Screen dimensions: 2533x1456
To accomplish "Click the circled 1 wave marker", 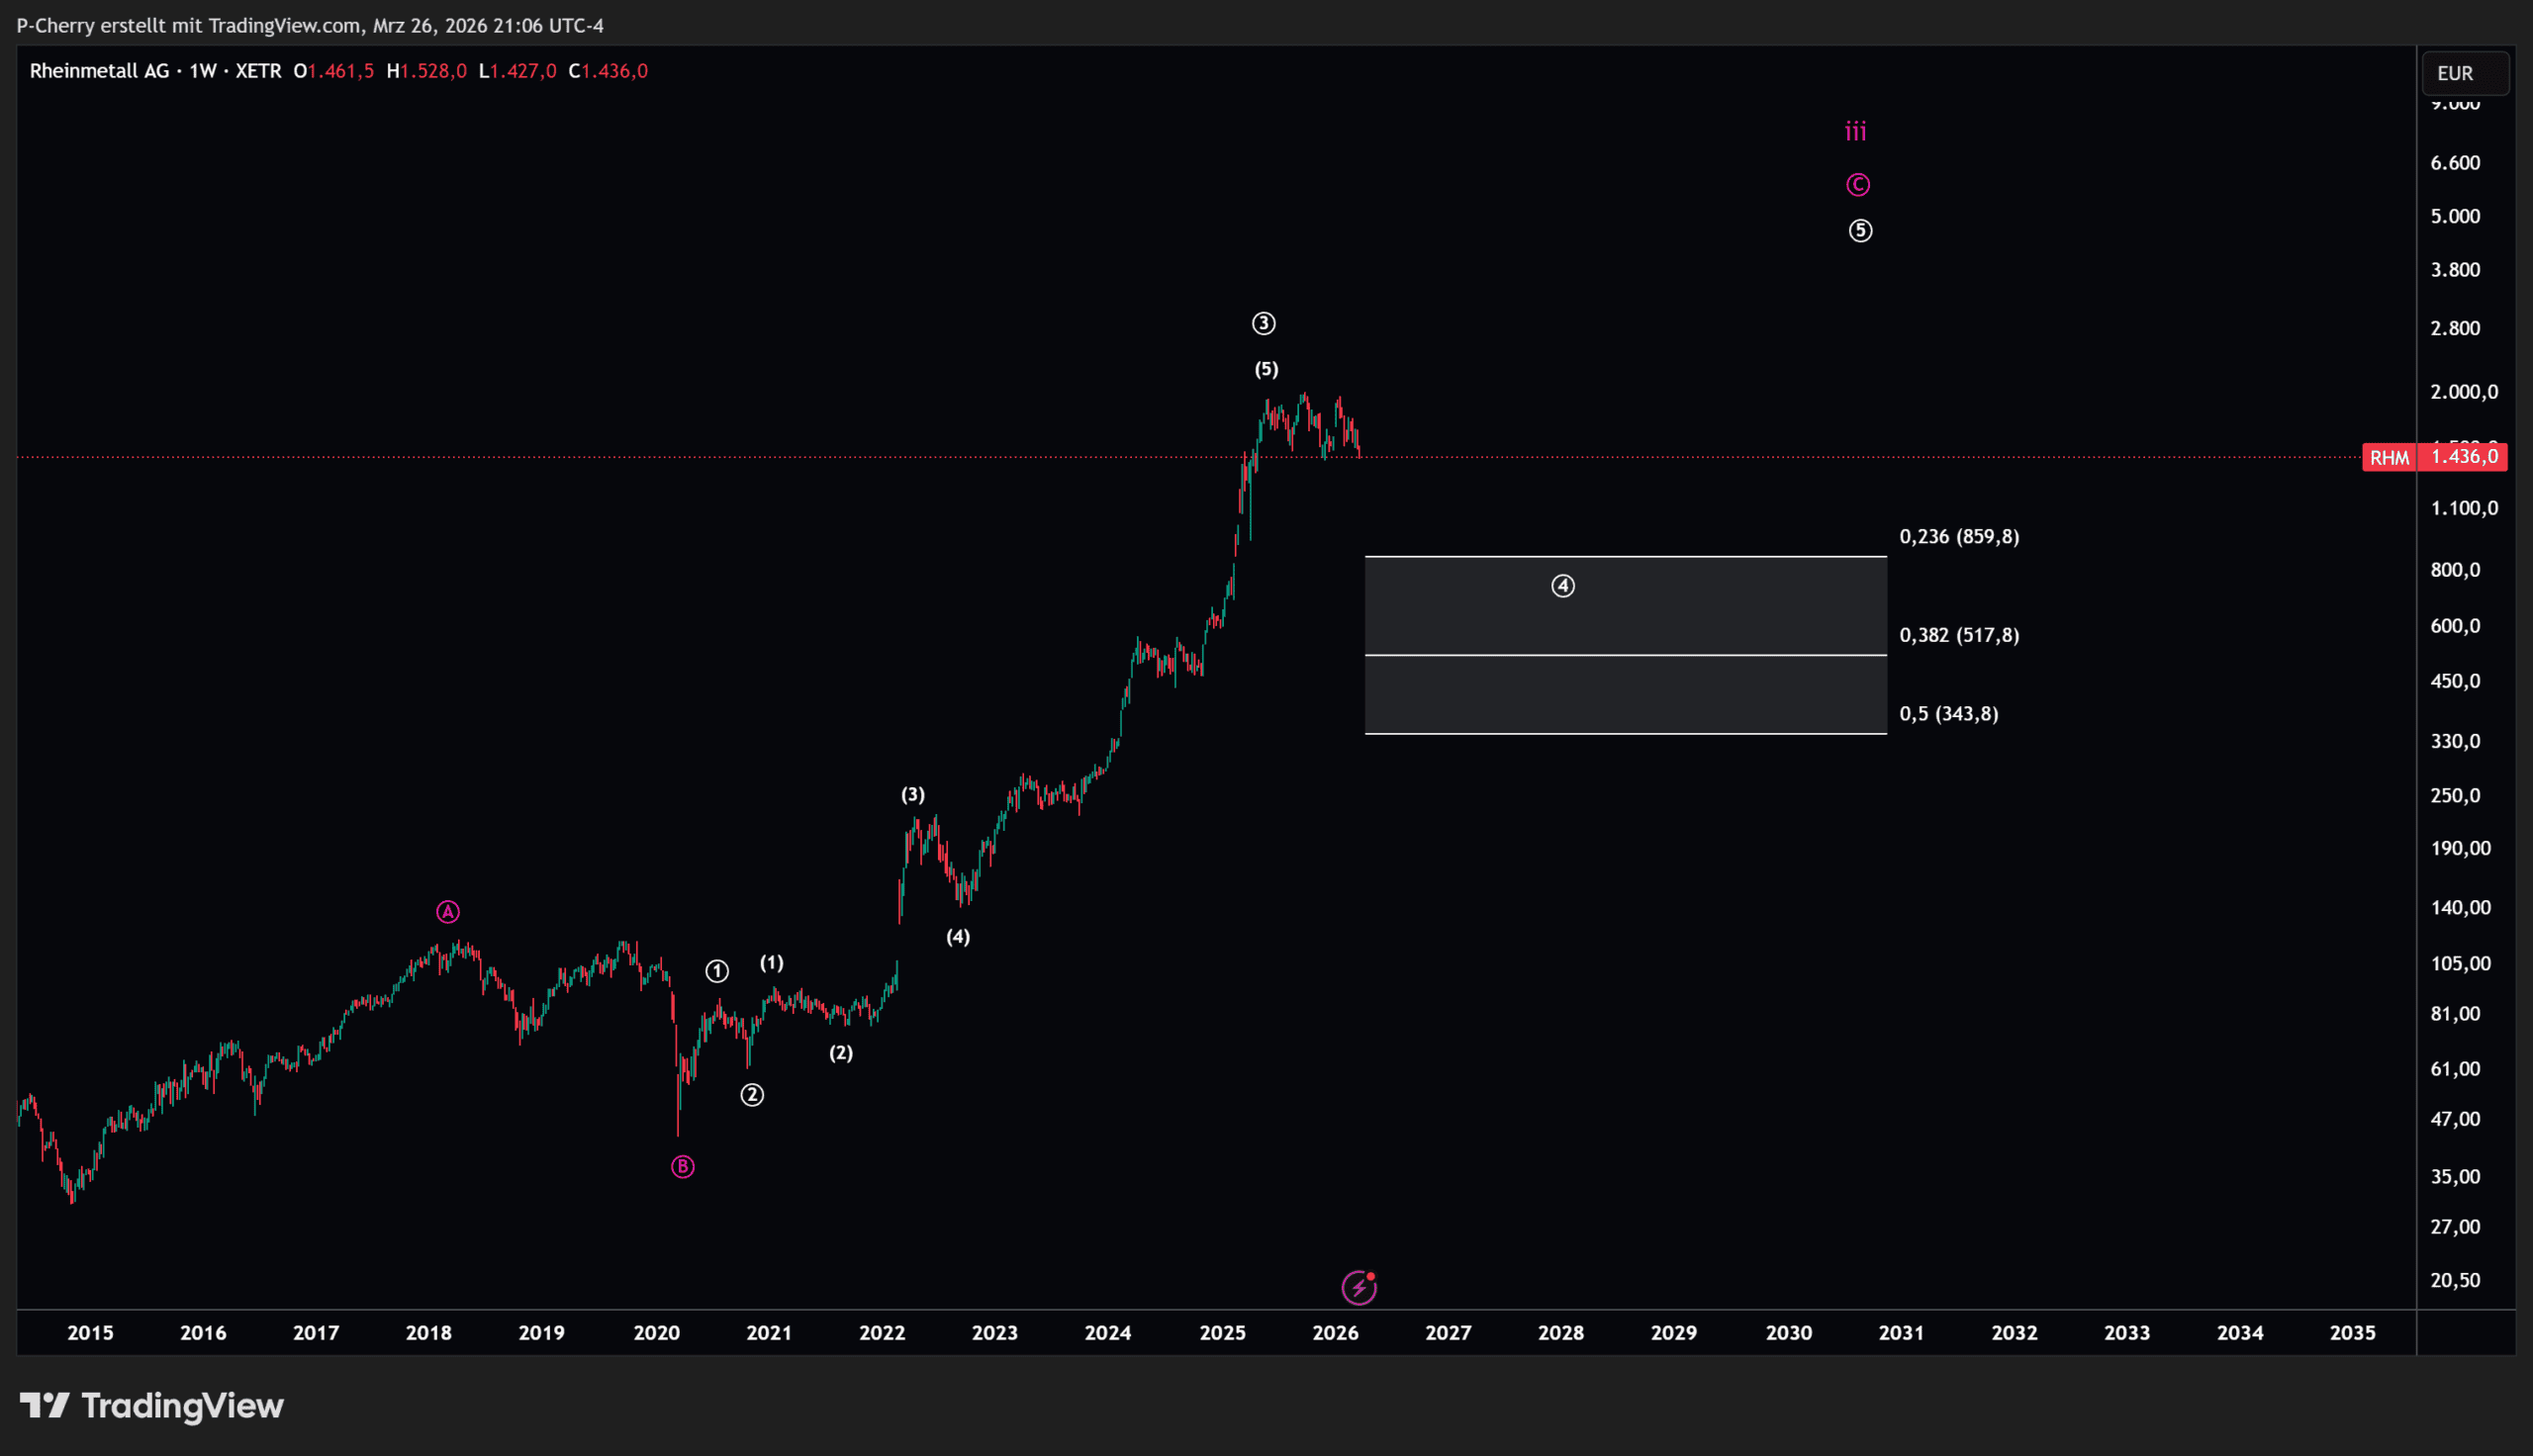I will click(717, 971).
